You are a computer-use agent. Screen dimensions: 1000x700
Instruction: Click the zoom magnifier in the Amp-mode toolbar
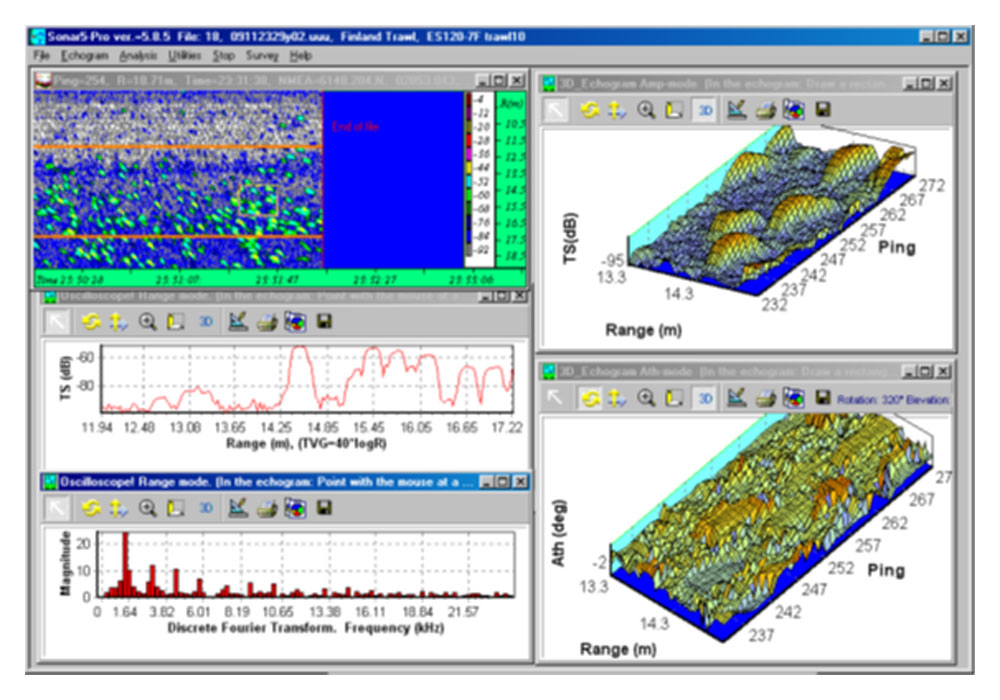click(646, 110)
